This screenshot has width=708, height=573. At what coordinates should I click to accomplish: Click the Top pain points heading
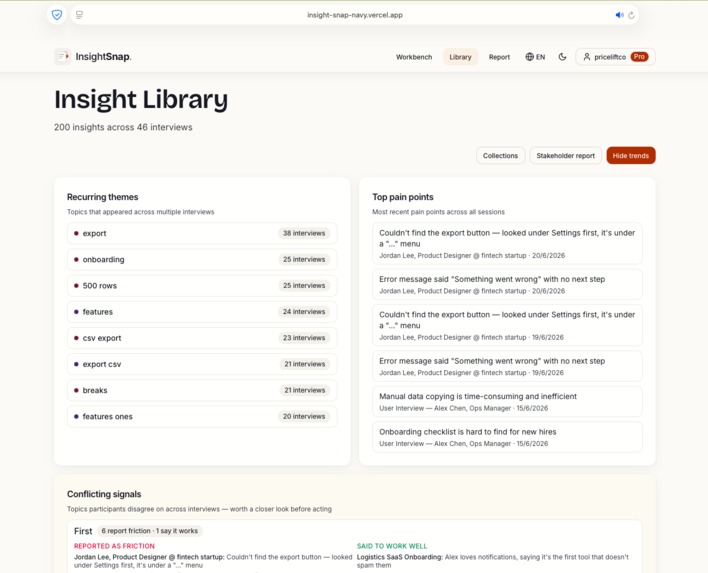403,197
